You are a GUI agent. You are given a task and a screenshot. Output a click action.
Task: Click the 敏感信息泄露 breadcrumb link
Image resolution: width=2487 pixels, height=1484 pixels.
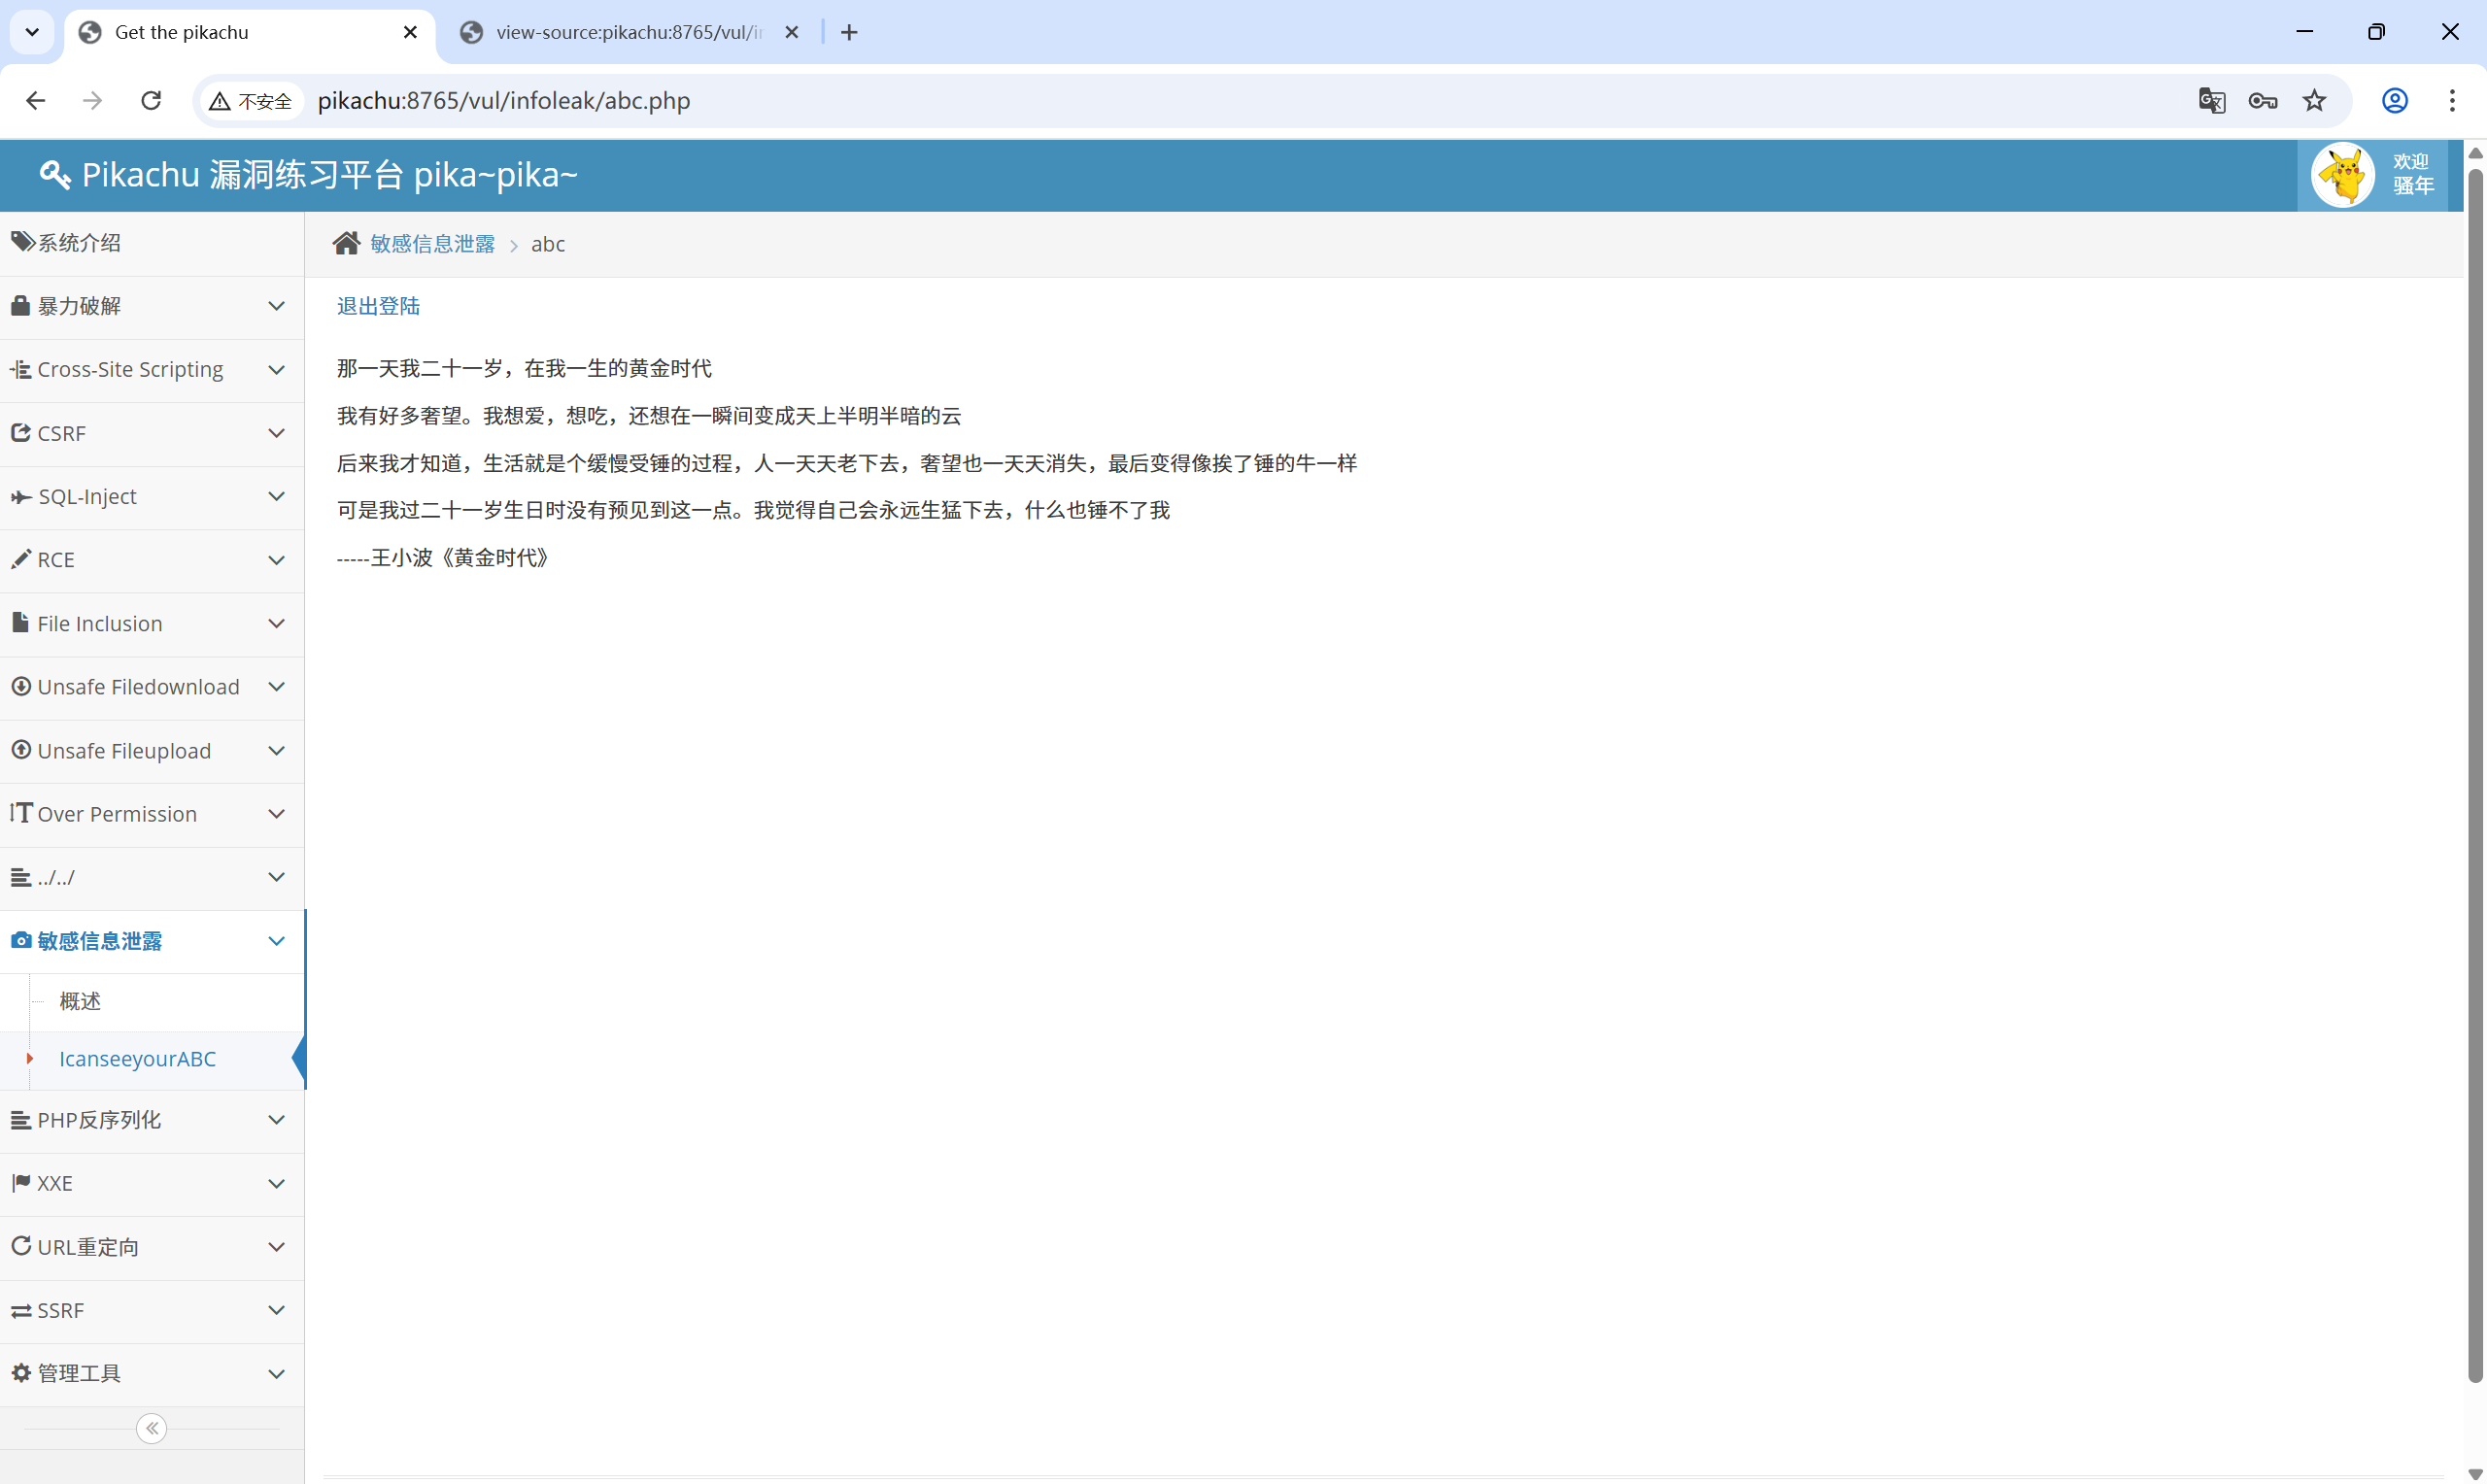(432, 244)
